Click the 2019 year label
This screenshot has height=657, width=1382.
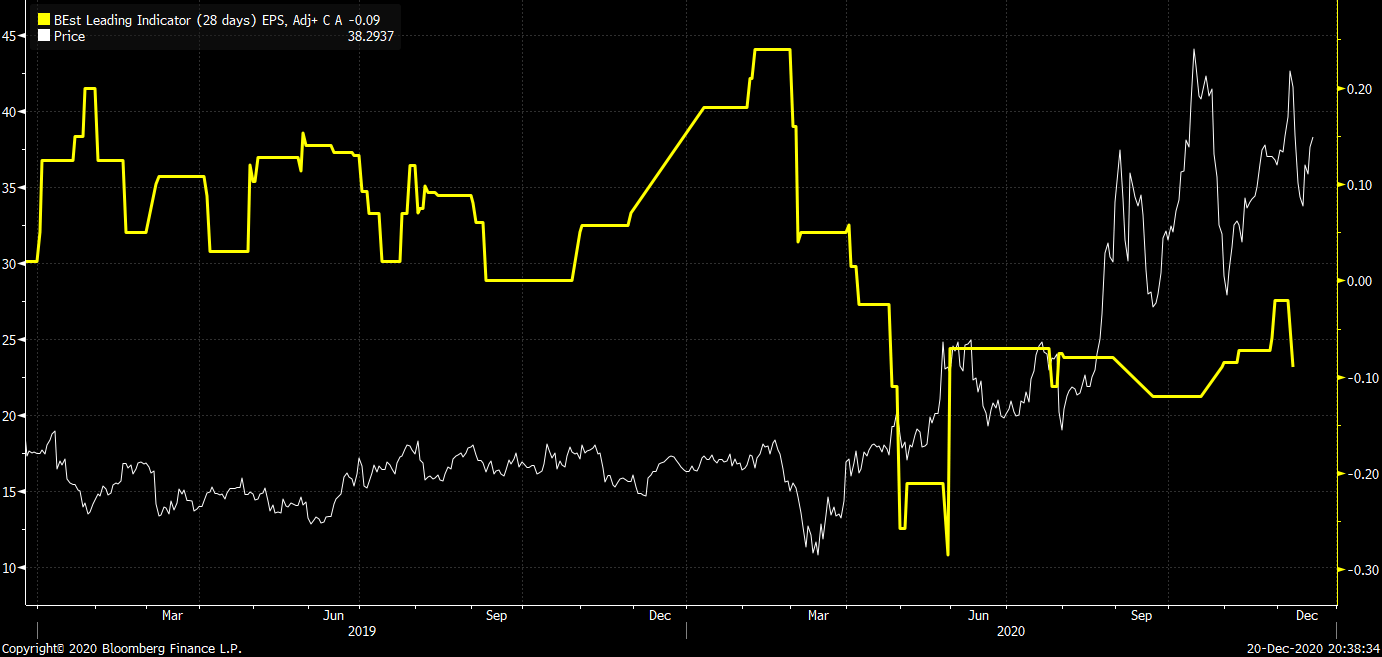coord(361,631)
